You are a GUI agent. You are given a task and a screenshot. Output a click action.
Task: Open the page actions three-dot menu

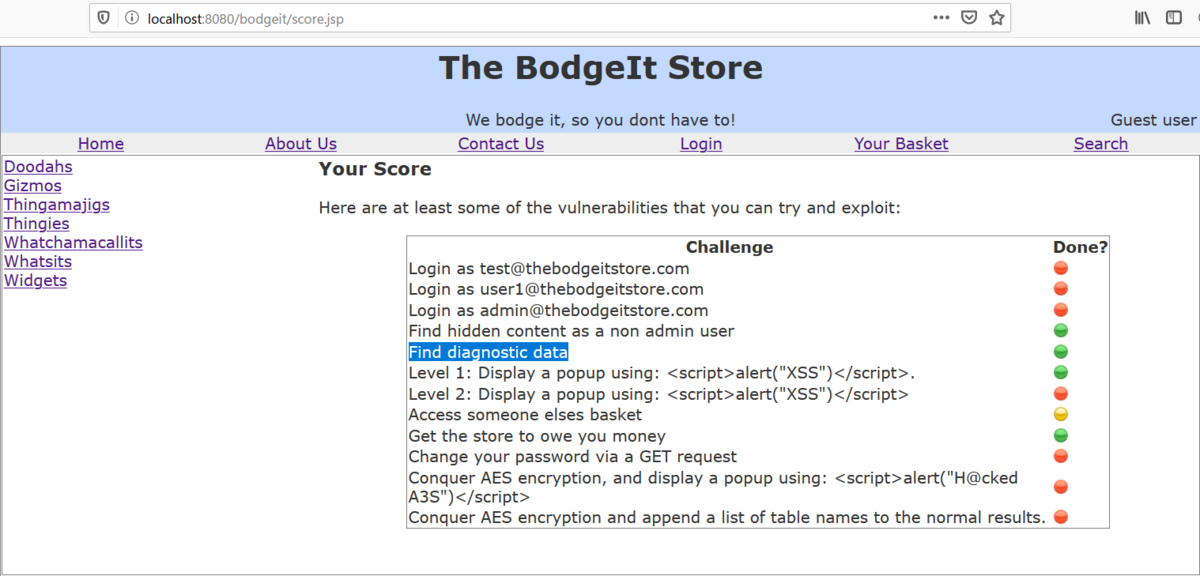(x=942, y=18)
